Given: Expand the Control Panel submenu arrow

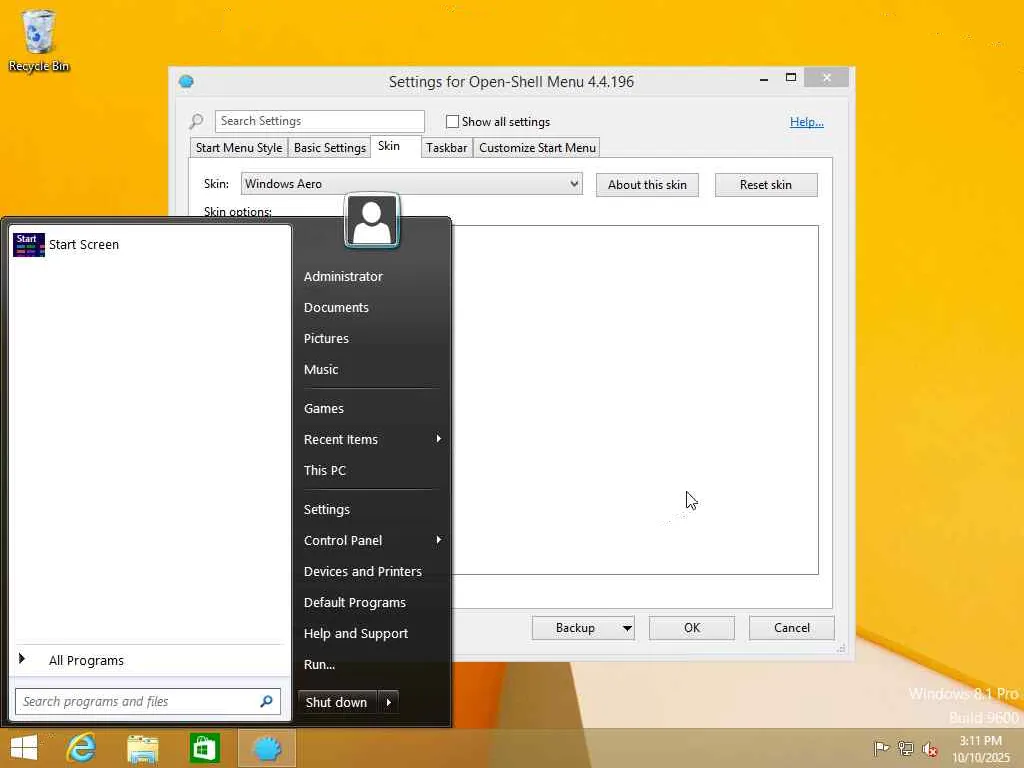Looking at the screenshot, I should click(x=439, y=540).
